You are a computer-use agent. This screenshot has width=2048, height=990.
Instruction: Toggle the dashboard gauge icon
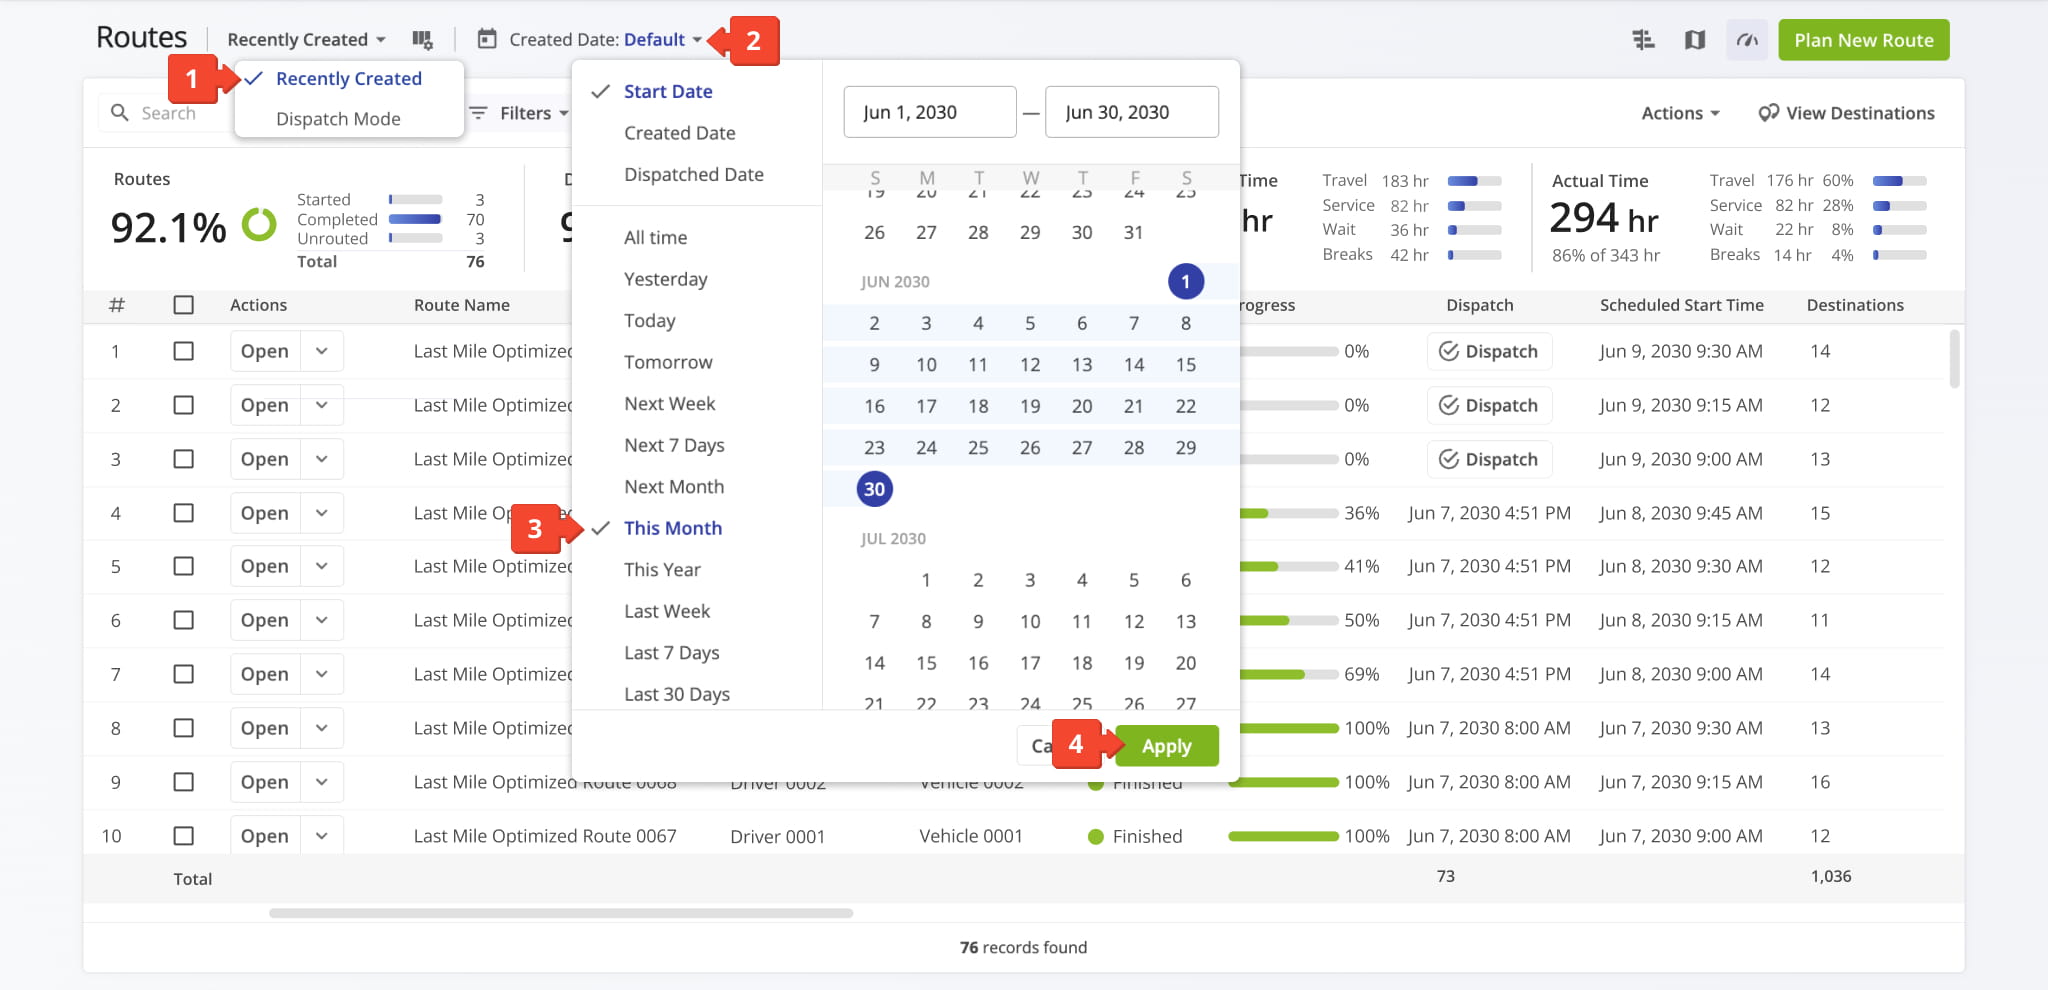1746,40
